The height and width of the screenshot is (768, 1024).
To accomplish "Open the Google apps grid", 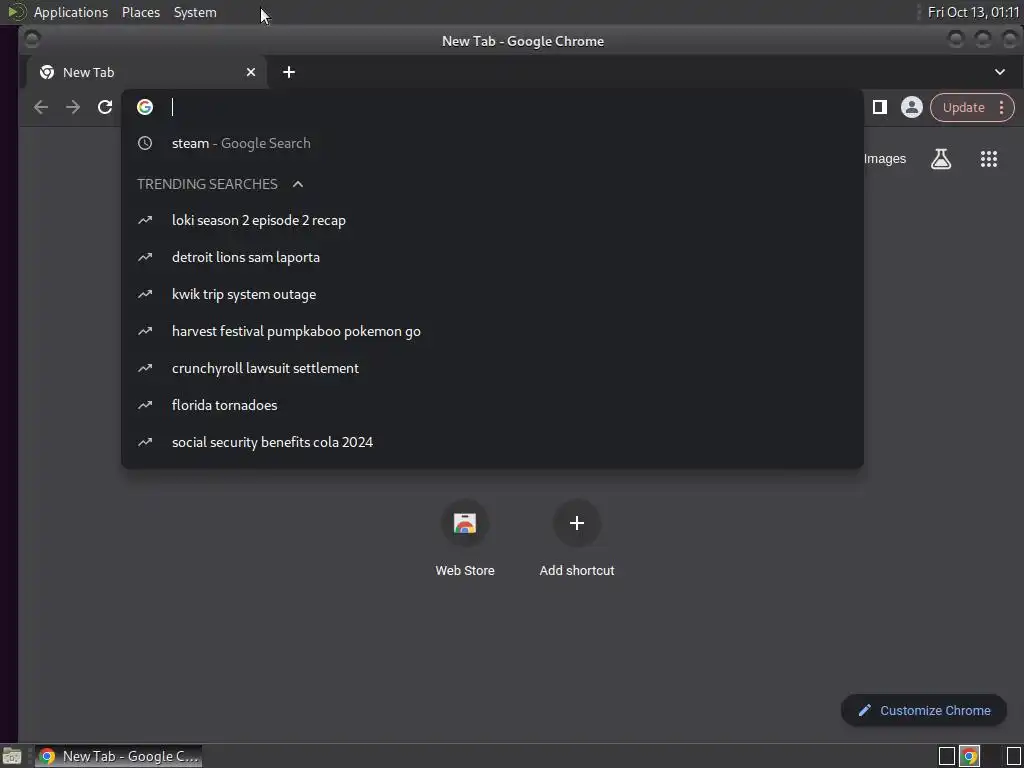I will [989, 159].
